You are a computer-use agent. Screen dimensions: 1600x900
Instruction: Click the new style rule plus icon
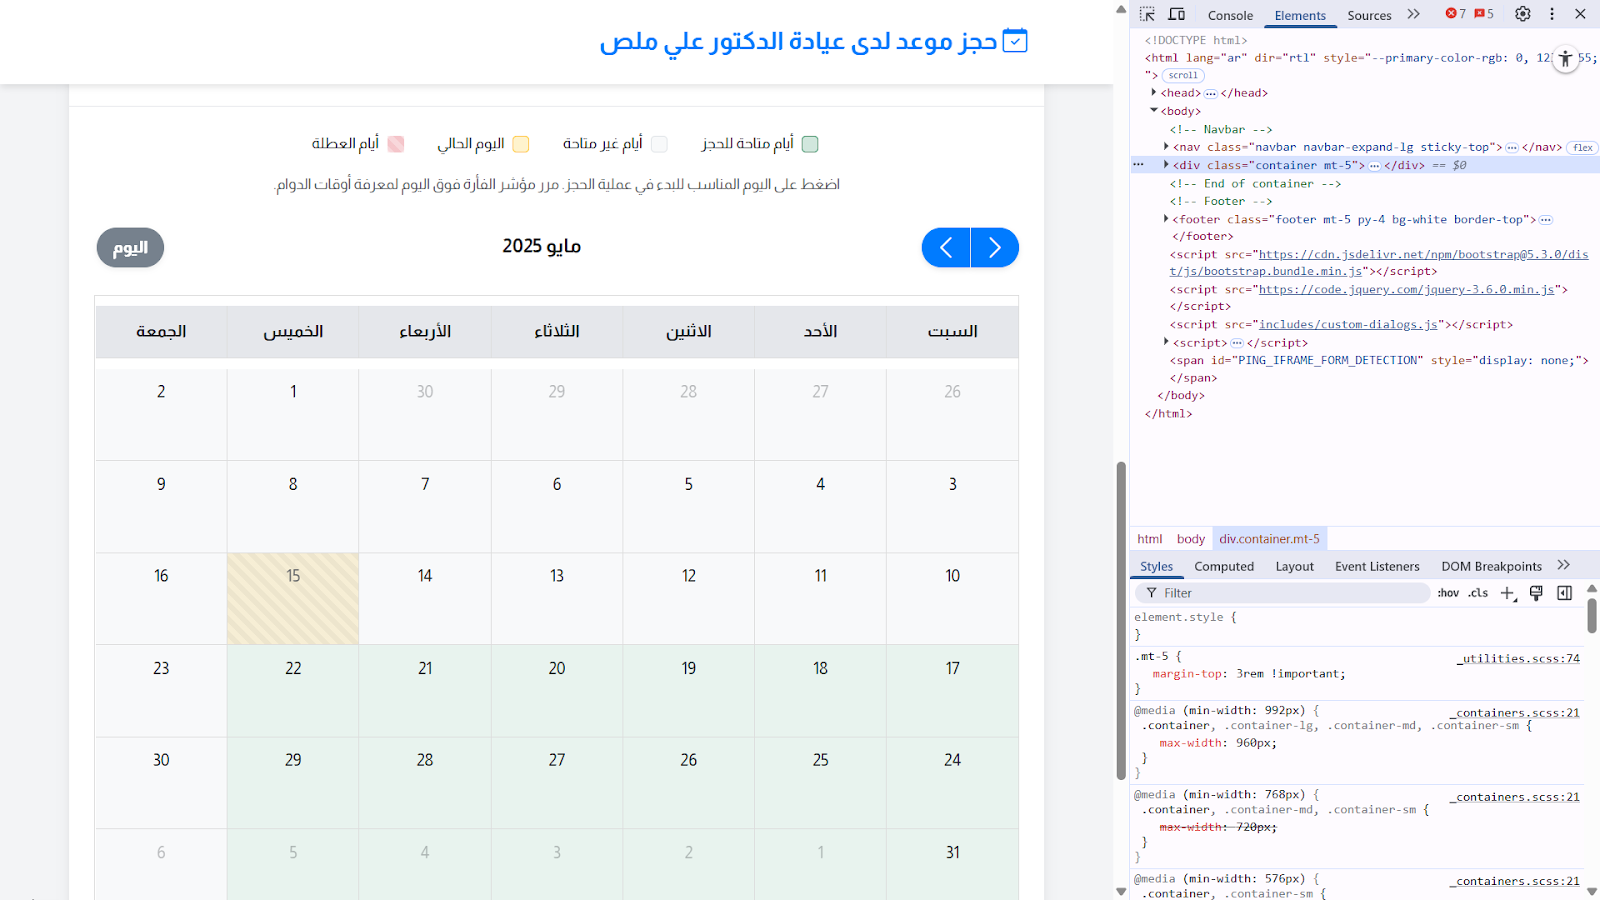1508,593
